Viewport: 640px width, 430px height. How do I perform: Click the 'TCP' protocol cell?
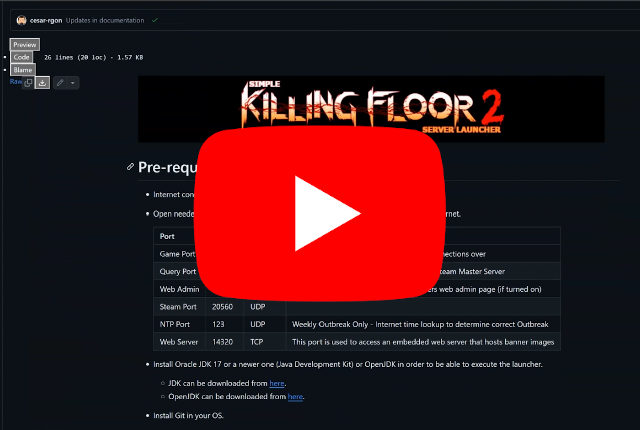(x=264, y=341)
